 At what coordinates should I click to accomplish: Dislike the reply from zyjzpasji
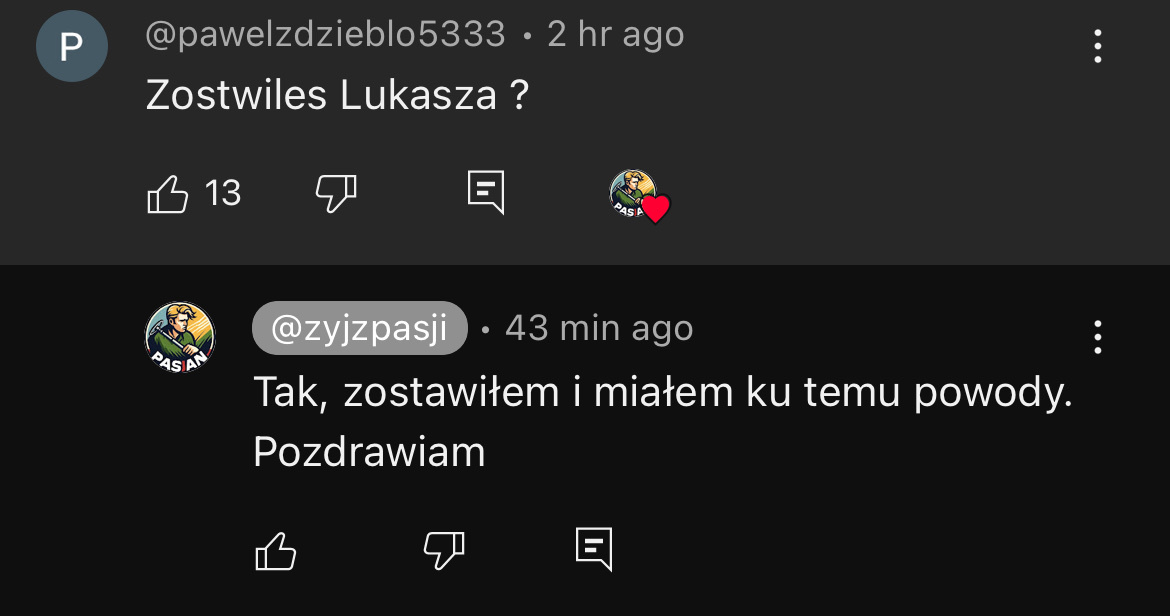tap(444, 550)
